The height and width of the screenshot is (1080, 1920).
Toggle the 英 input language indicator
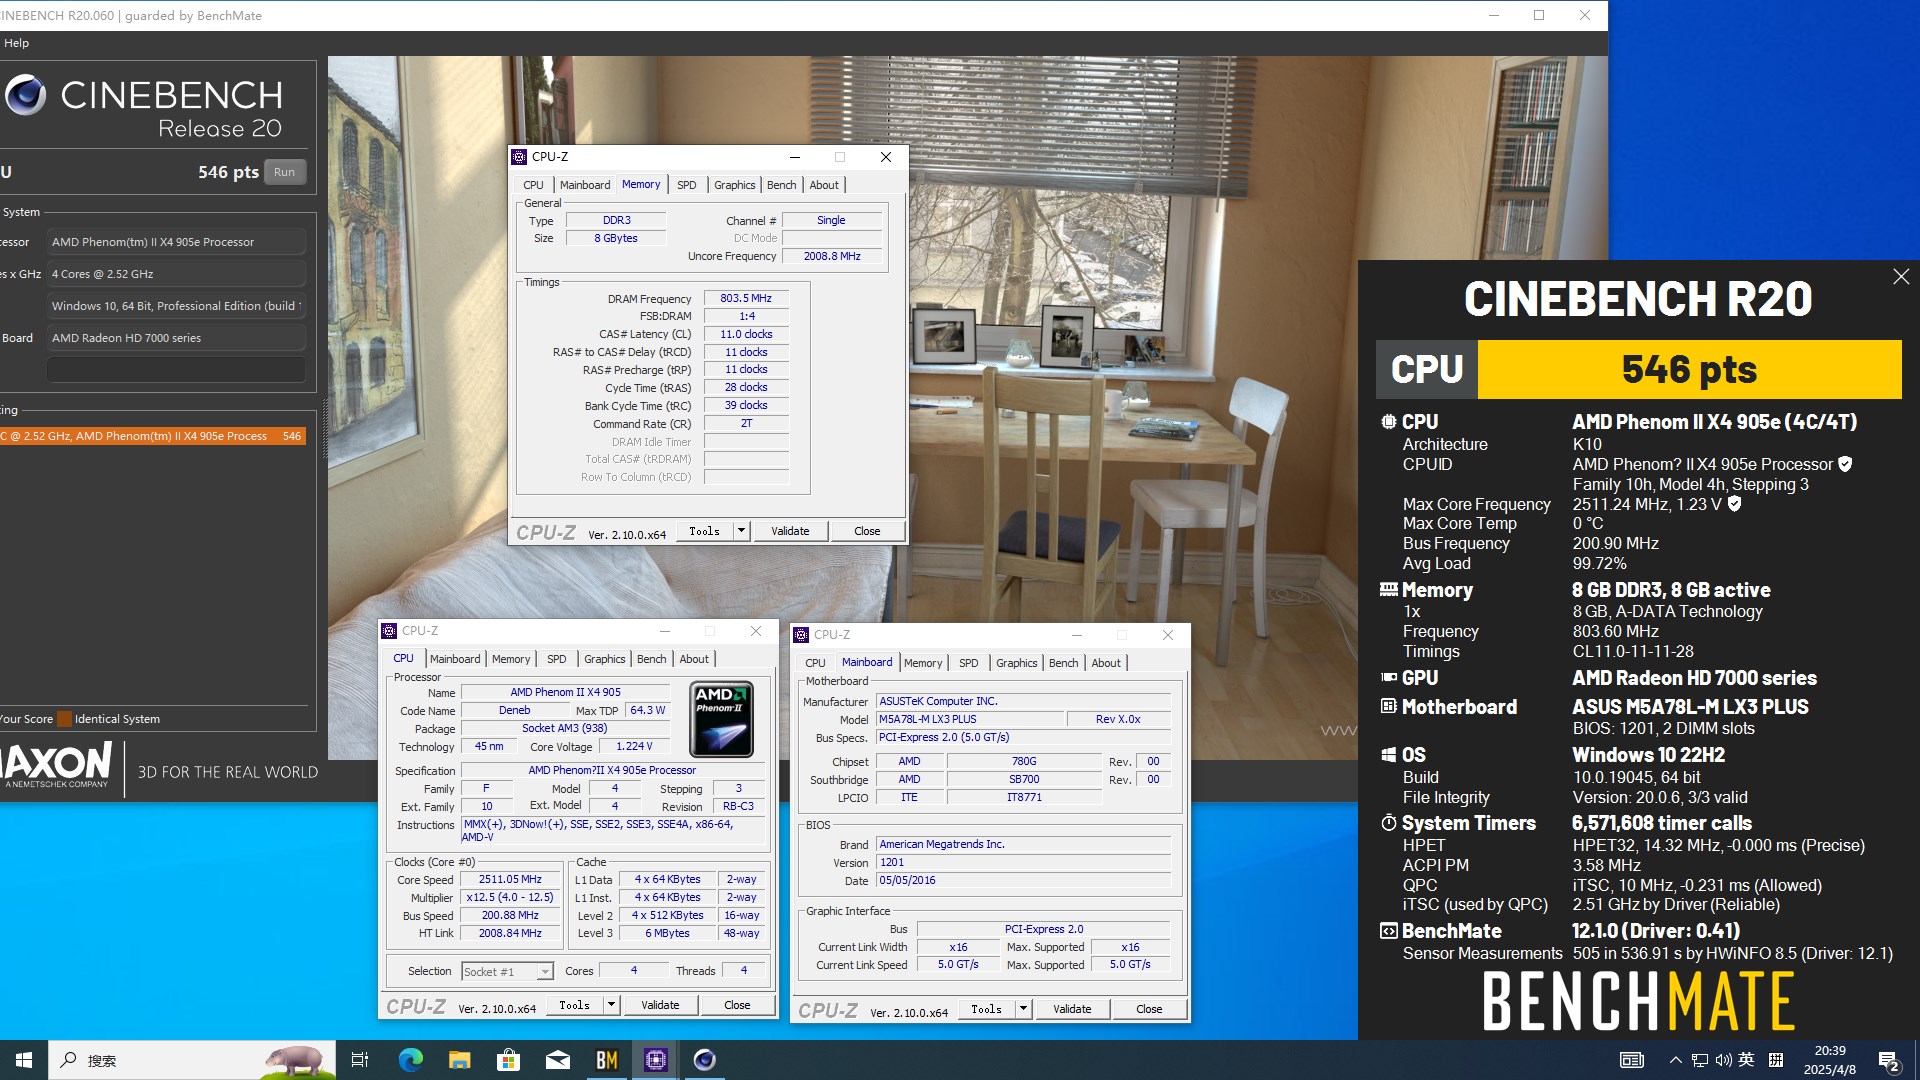(x=1746, y=1060)
